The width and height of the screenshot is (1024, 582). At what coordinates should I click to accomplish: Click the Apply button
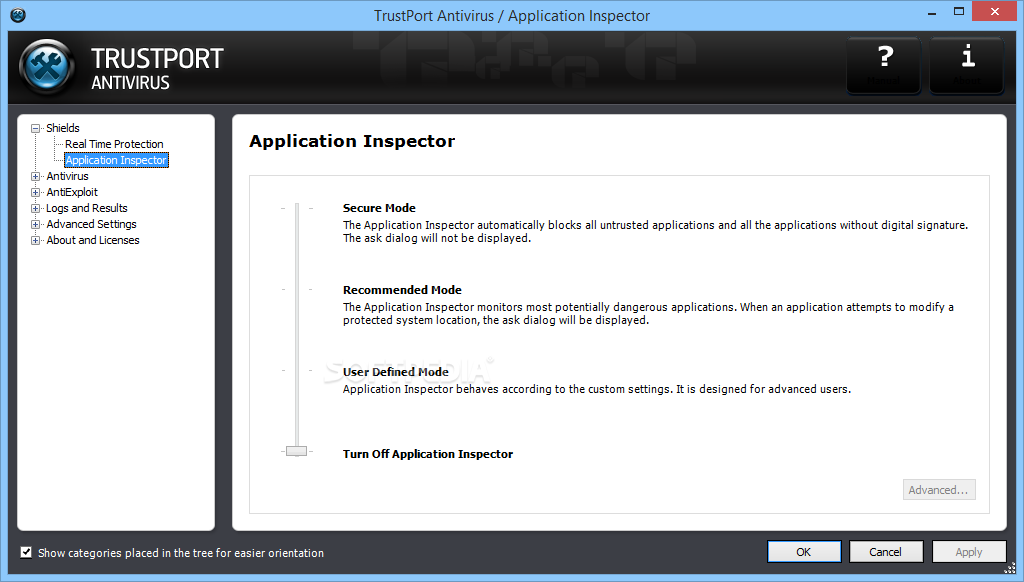[968, 552]
